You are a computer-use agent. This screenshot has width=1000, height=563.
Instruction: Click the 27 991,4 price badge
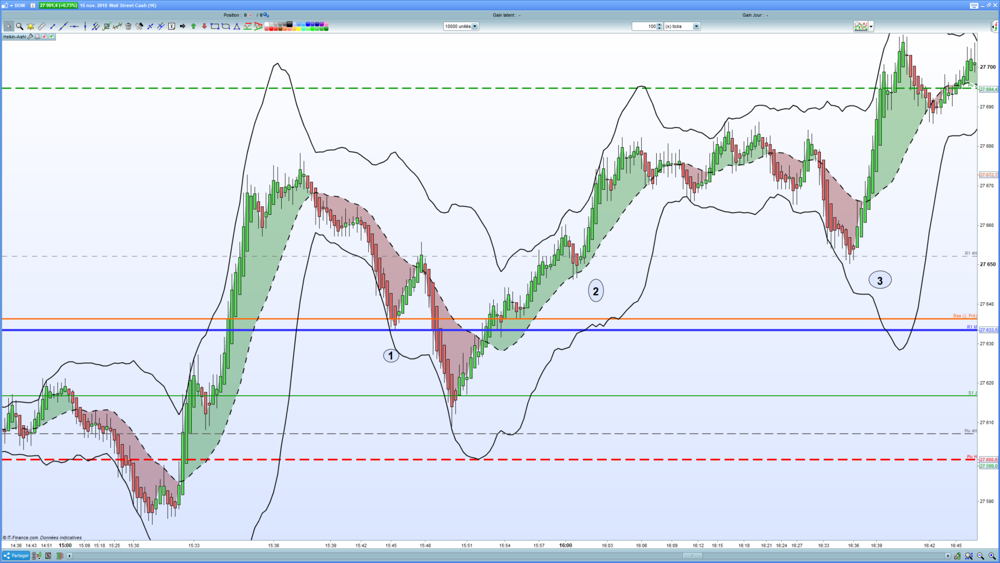click(58, 5)
